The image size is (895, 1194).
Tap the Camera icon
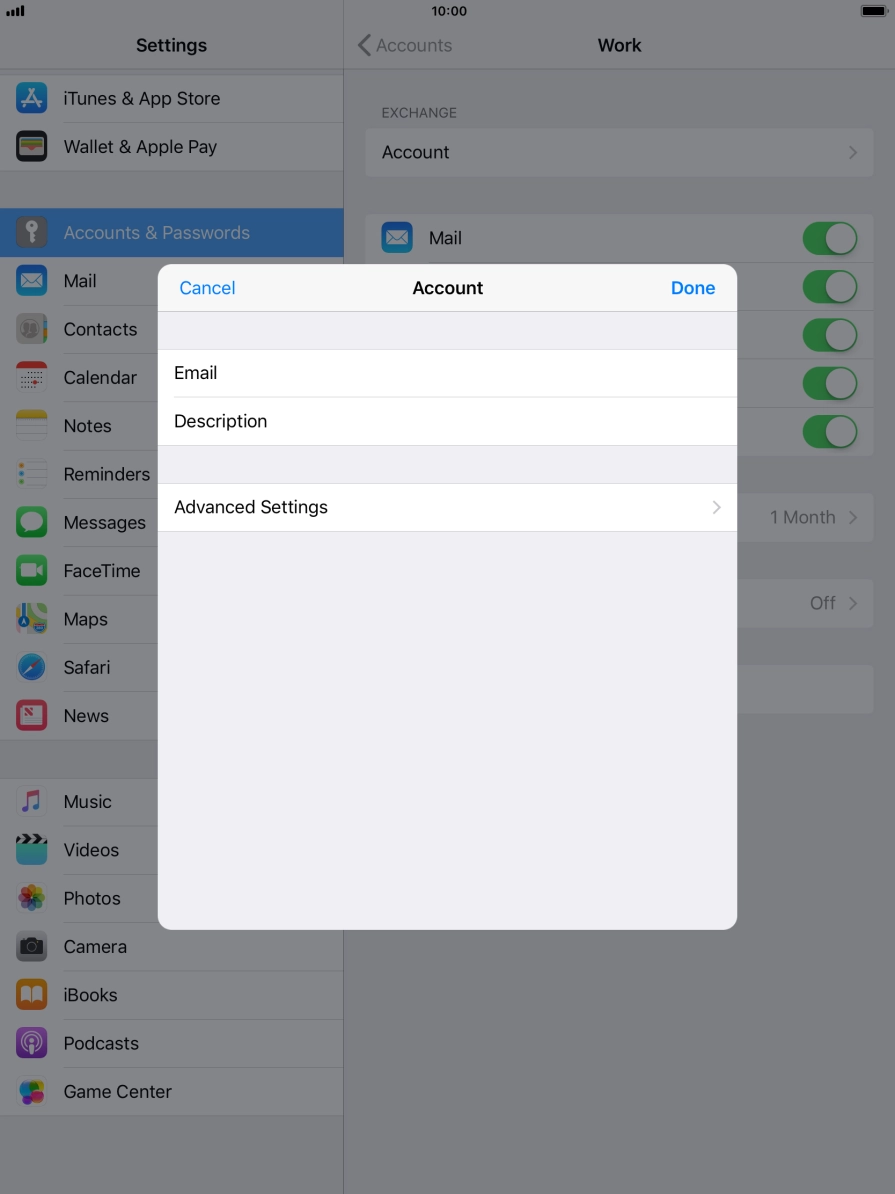pos(31,947)
